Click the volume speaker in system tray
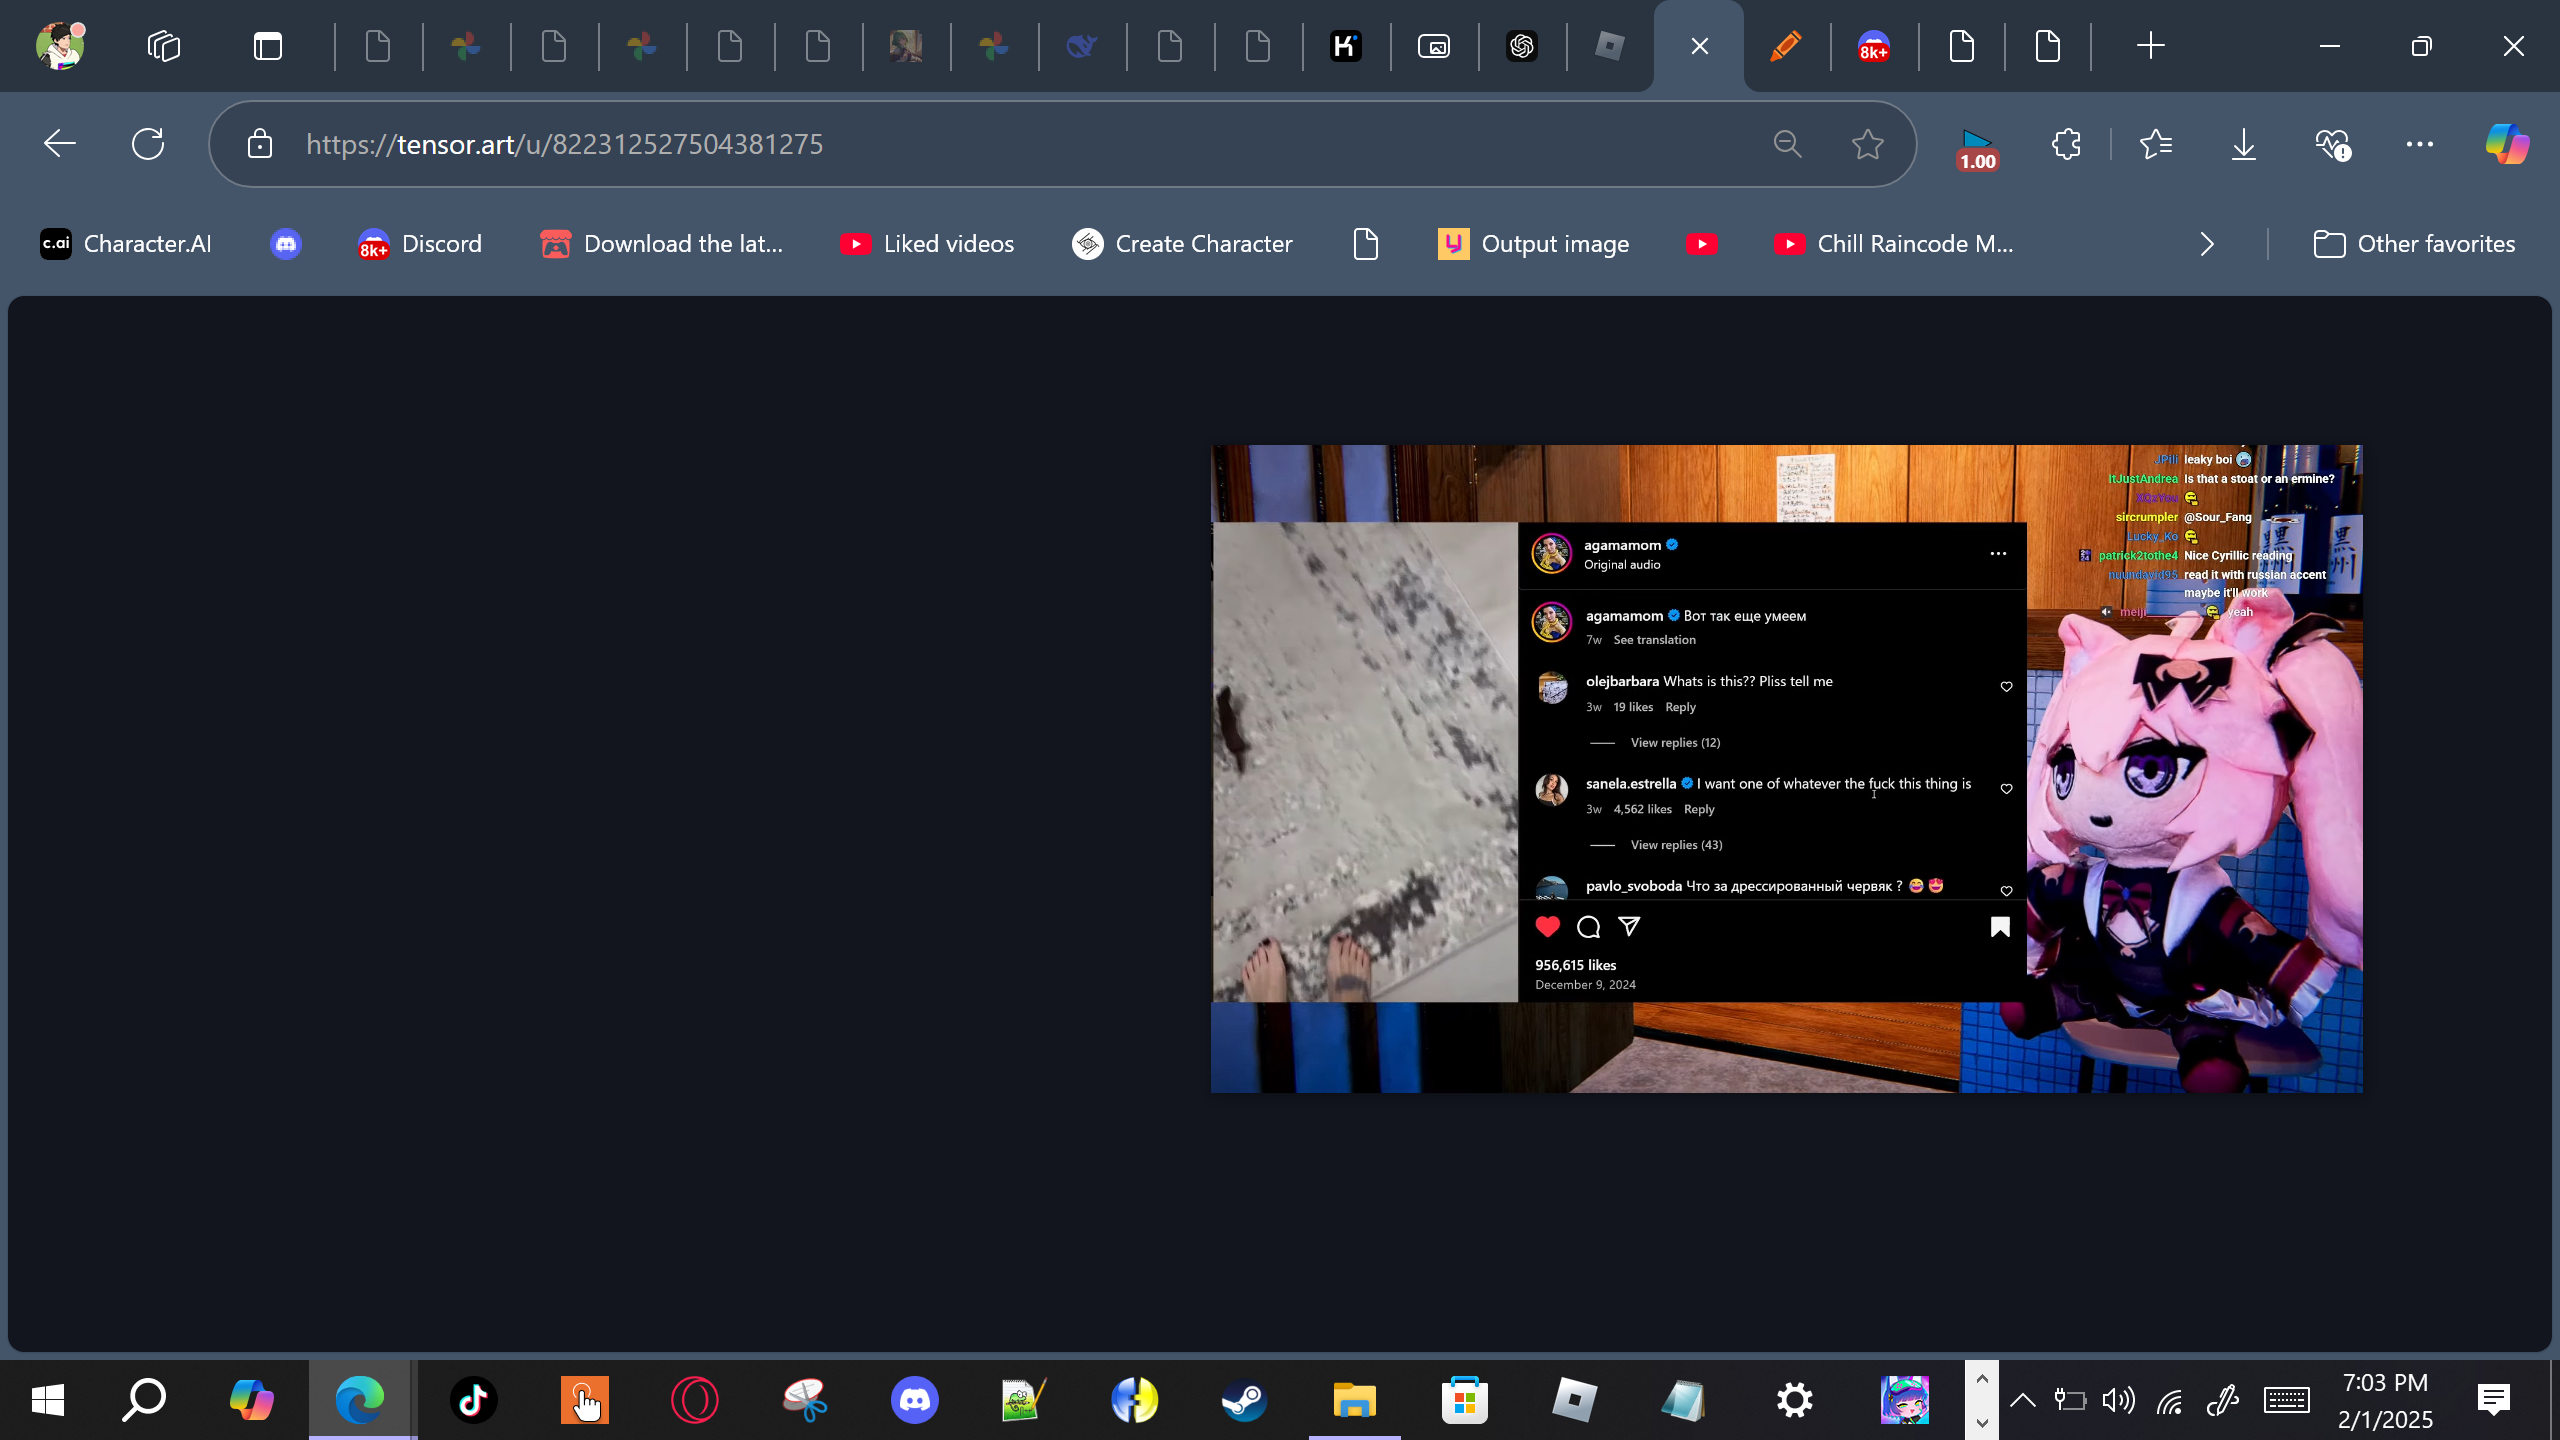 pyautogui.click(x=2118, y=1400)
